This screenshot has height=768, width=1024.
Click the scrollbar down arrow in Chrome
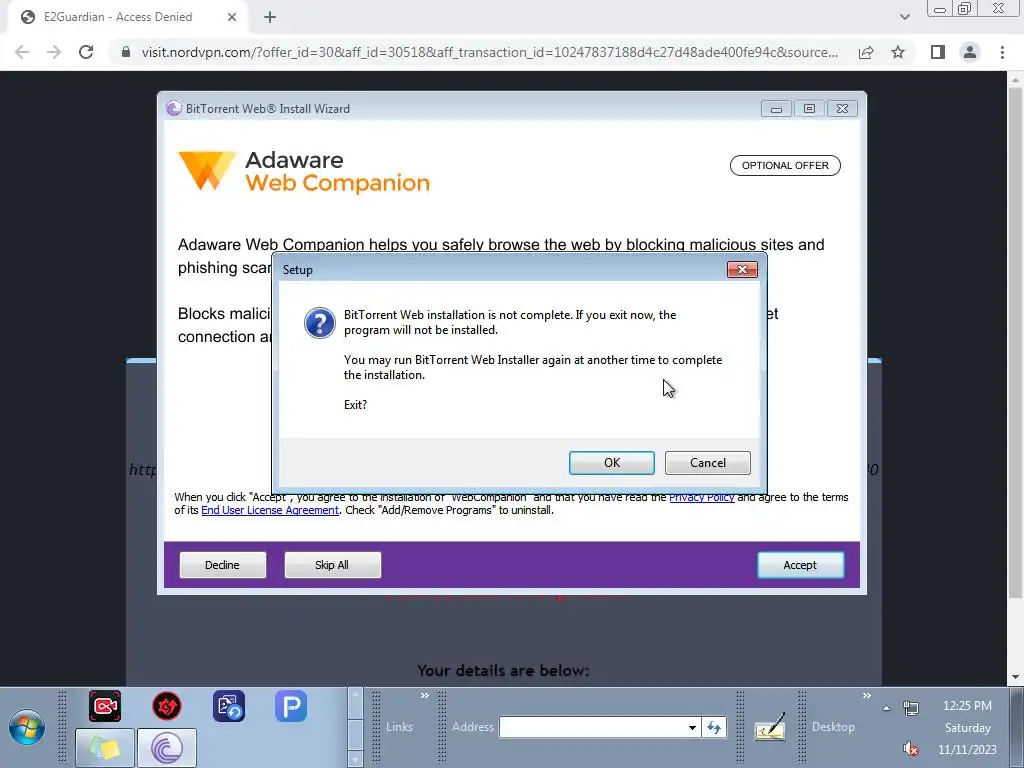pyautogui.click(x=1015, y=678)
